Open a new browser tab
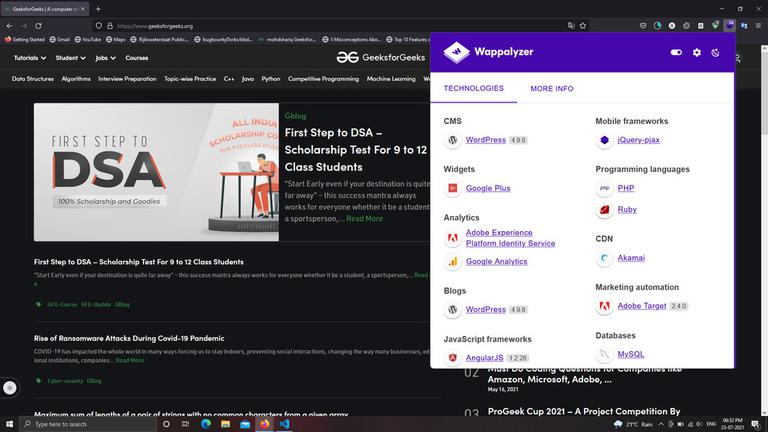This screenshot has width=768, height=432. click(x=98, y=9)
